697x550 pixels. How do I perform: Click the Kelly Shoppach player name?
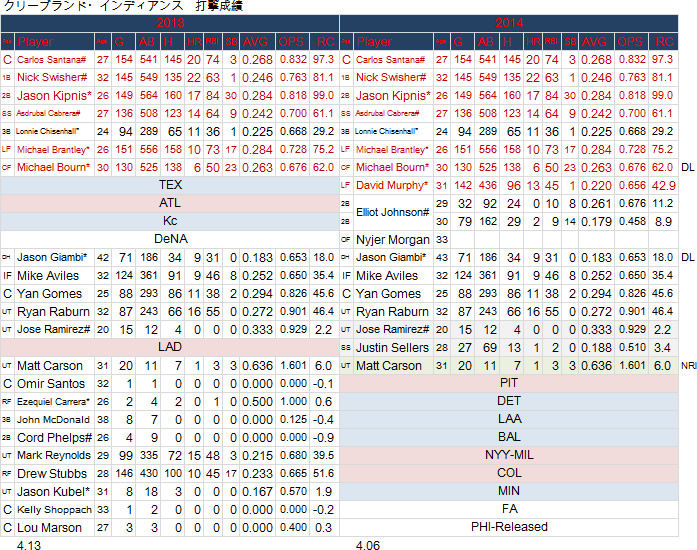(54, 510)
